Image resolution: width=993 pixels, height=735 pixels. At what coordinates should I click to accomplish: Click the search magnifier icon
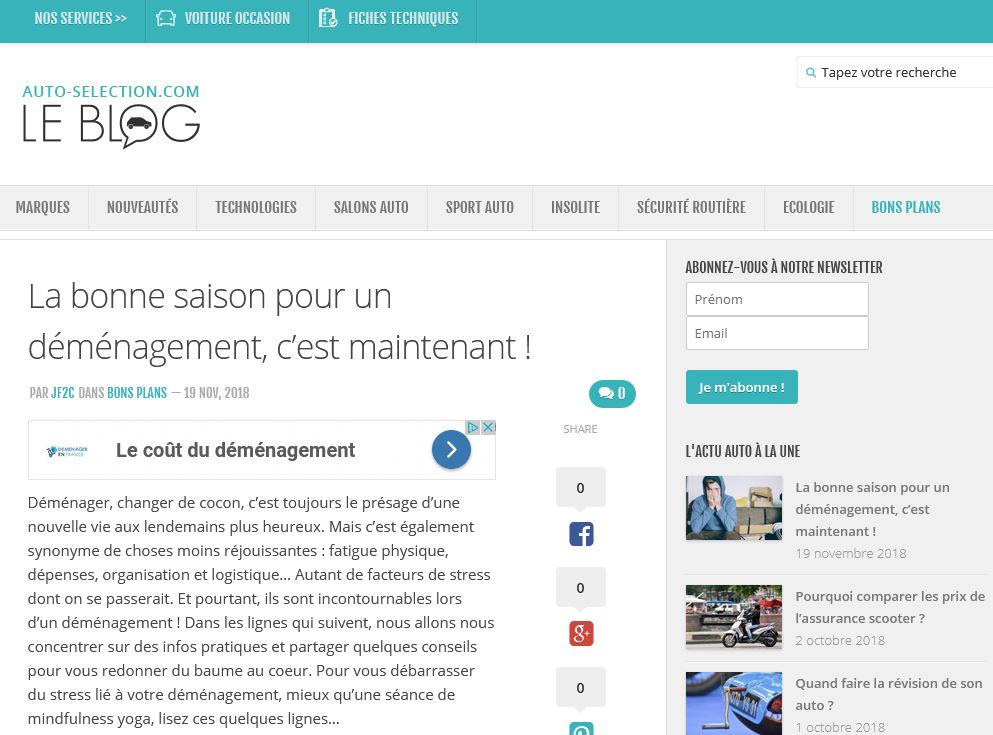point(811,73)
